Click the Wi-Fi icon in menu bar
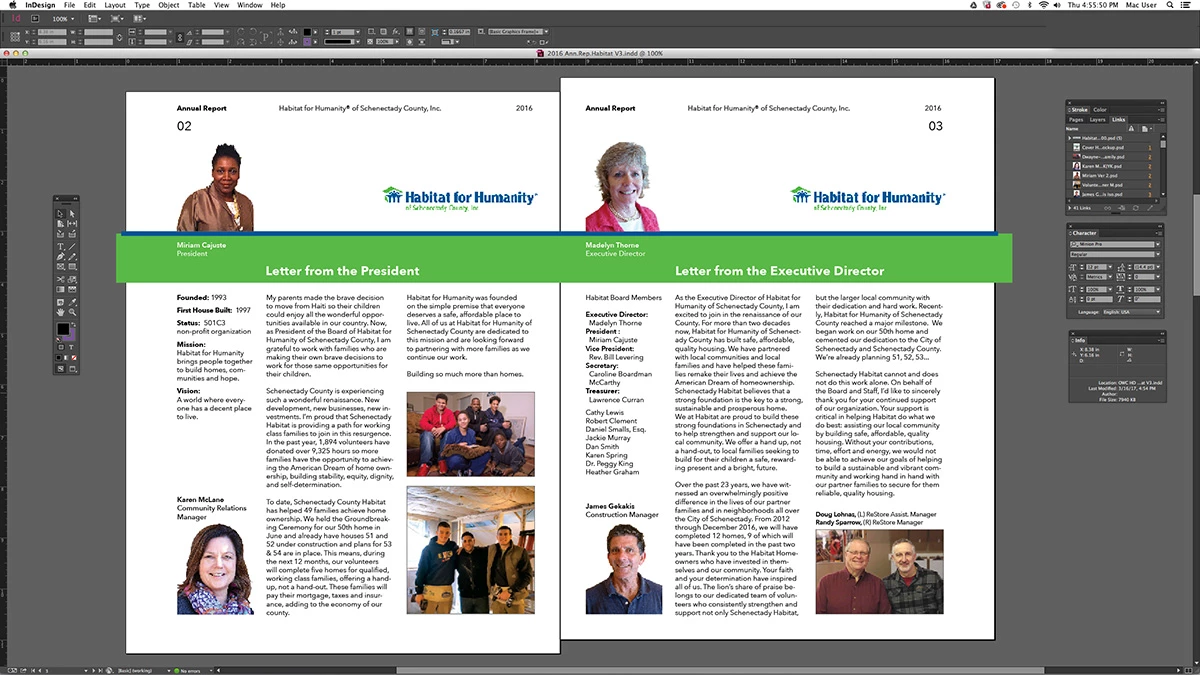Viewport: 1200px width, 675px height. [1043, 5]
